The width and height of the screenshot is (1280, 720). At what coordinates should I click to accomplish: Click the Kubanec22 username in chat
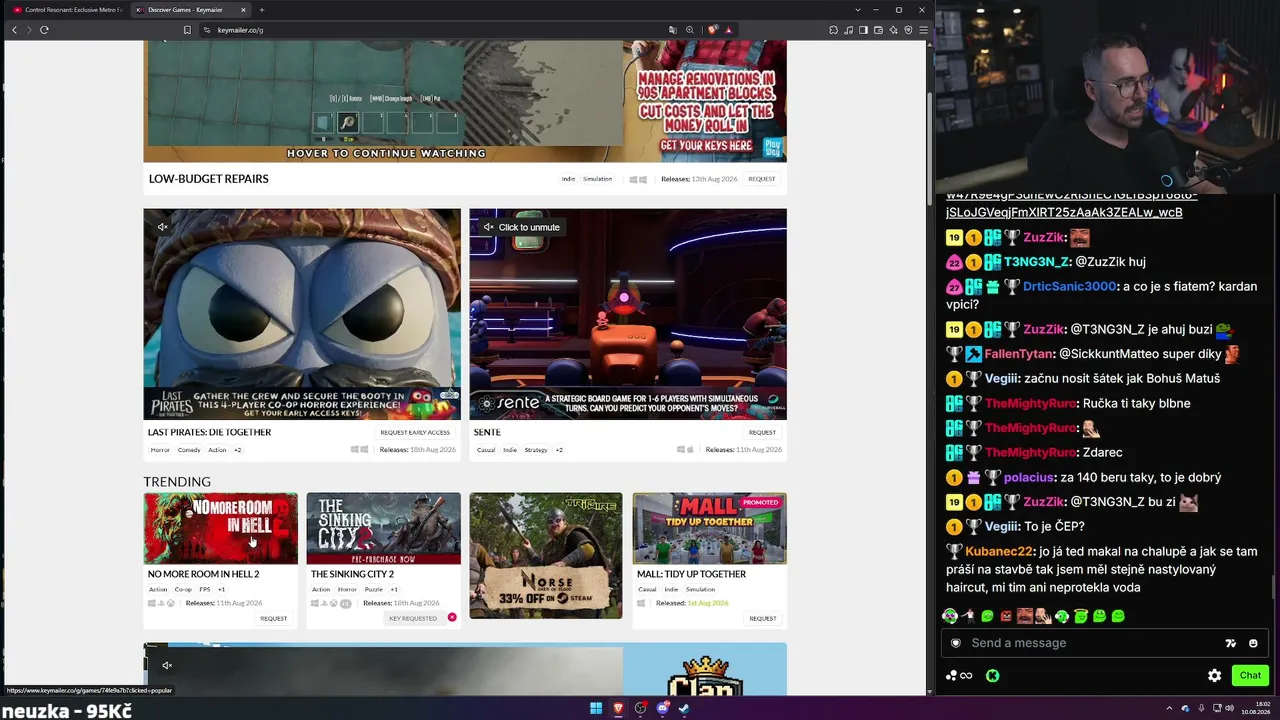(x=999, y=551)
